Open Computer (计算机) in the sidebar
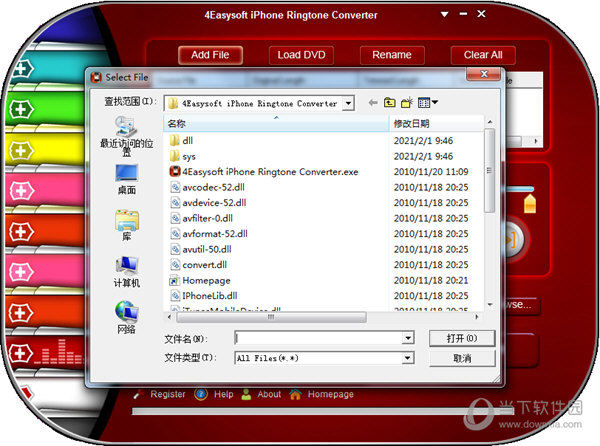Screen dimensions: 600x446 (x=127, y=272)
